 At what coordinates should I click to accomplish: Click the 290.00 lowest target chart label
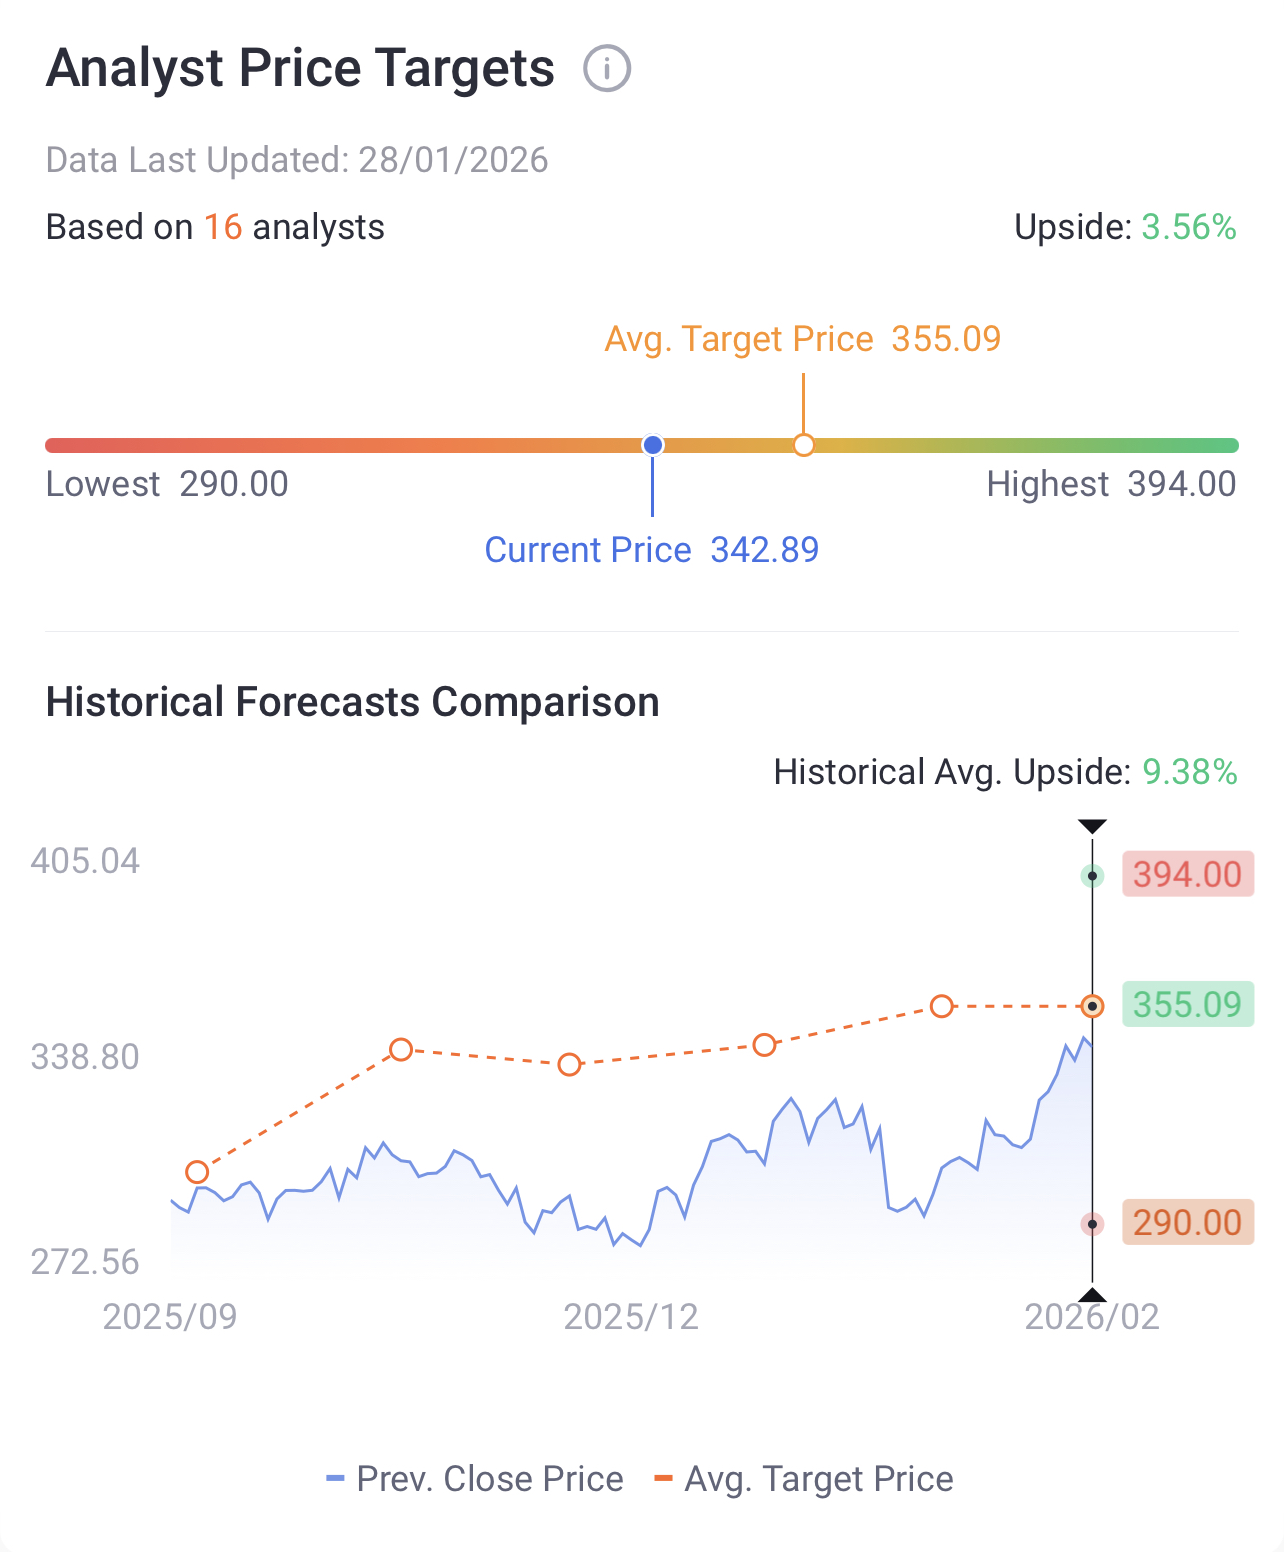pyautogui.click(x=1187, y=1222)
